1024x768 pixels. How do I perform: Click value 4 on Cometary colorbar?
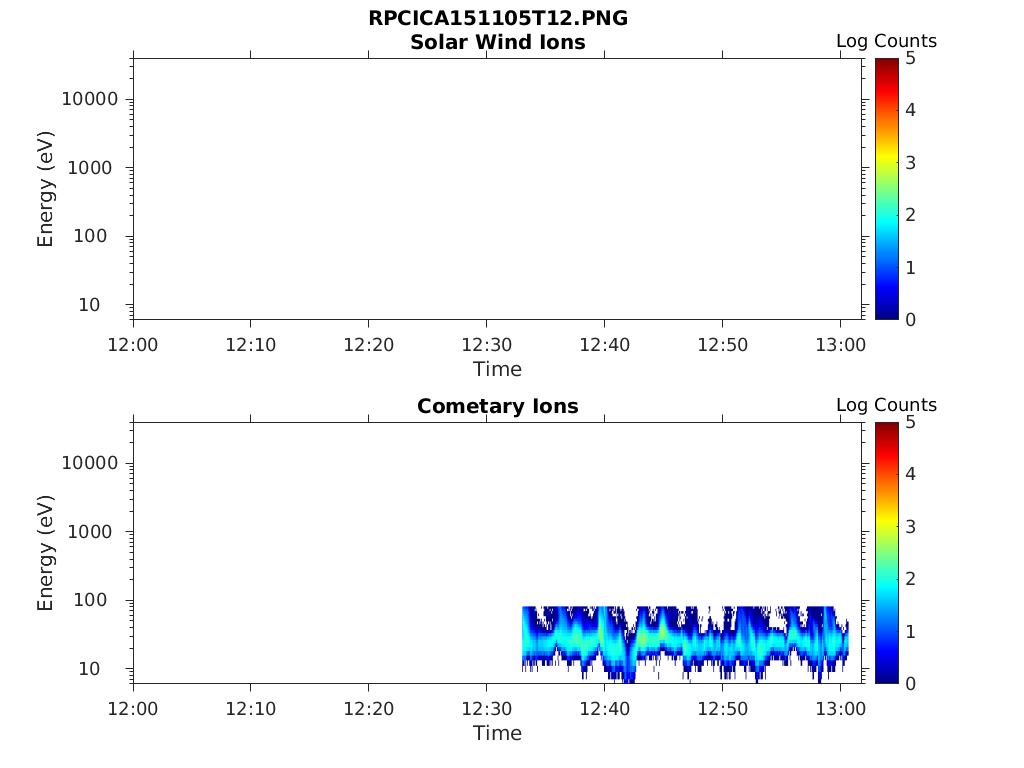[x=910, y=474]
